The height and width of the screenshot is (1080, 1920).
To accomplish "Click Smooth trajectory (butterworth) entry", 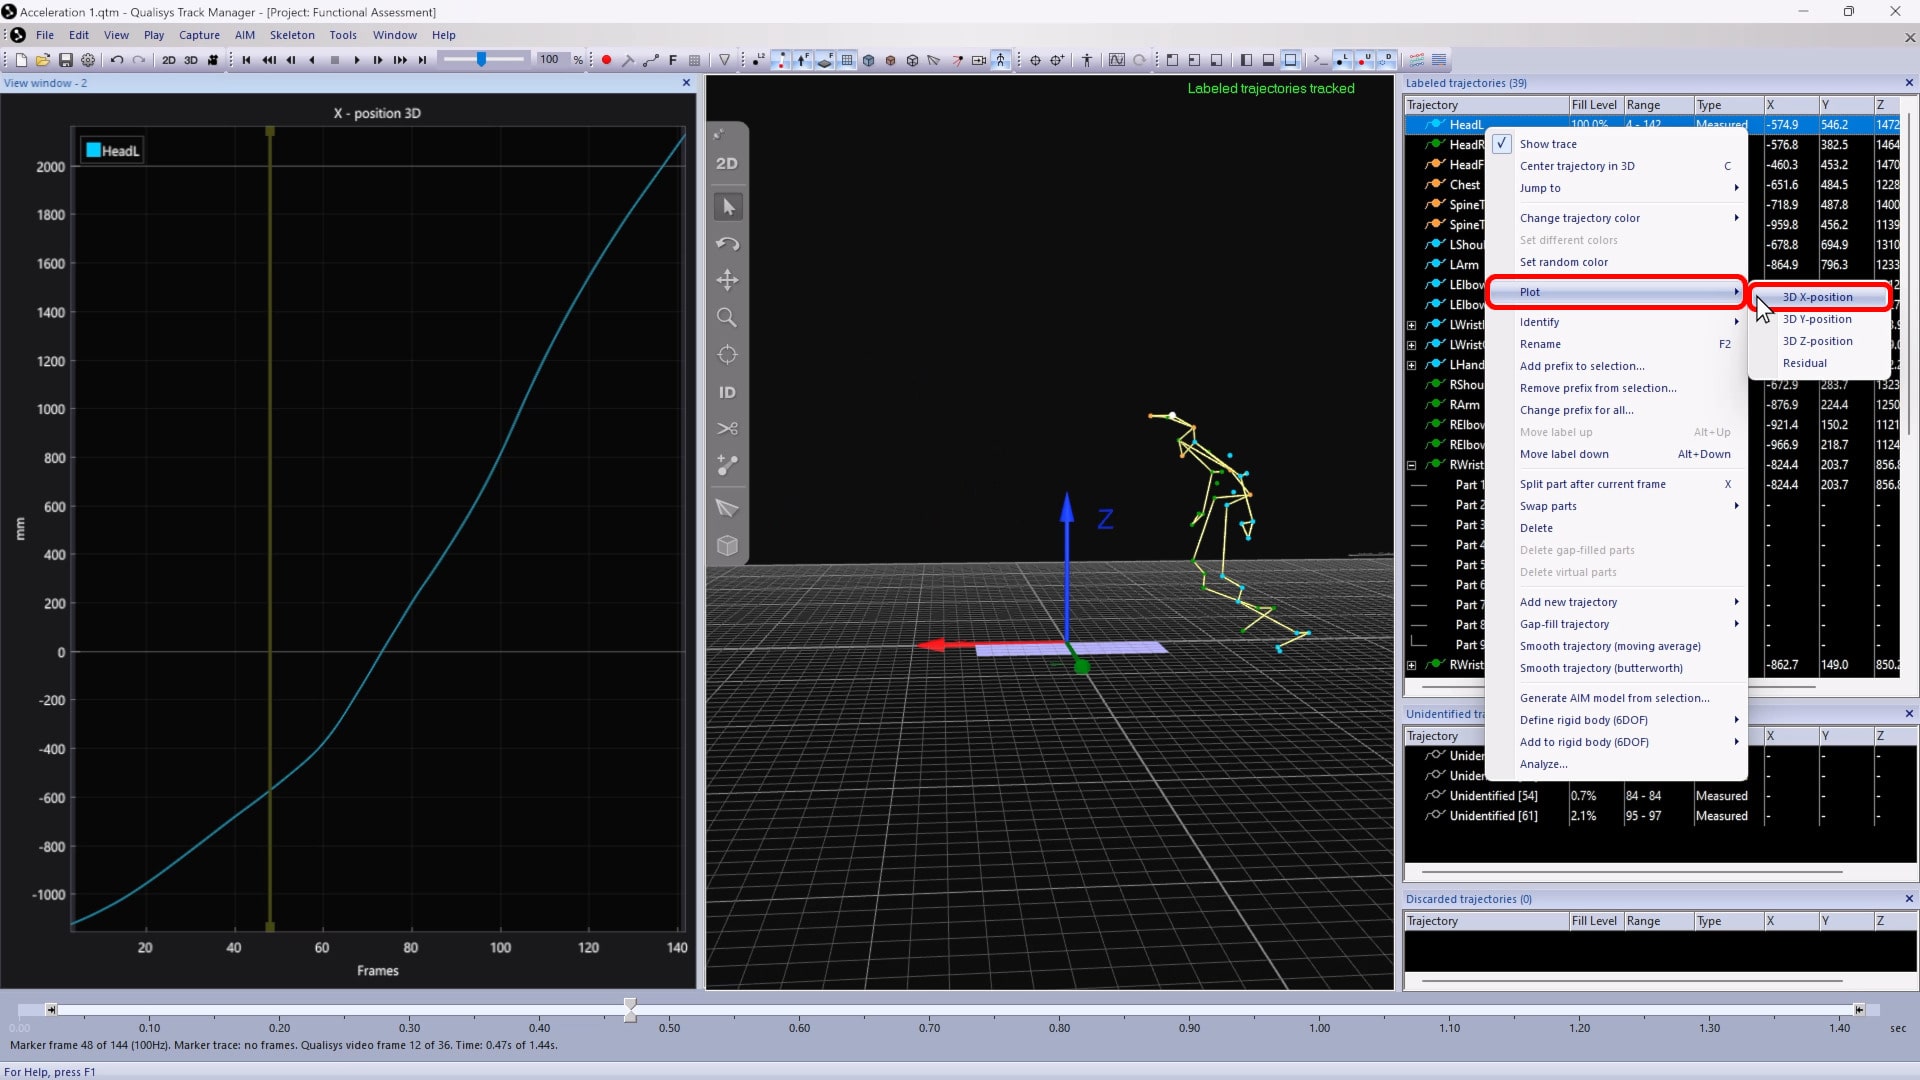I will coord(1600,668).
